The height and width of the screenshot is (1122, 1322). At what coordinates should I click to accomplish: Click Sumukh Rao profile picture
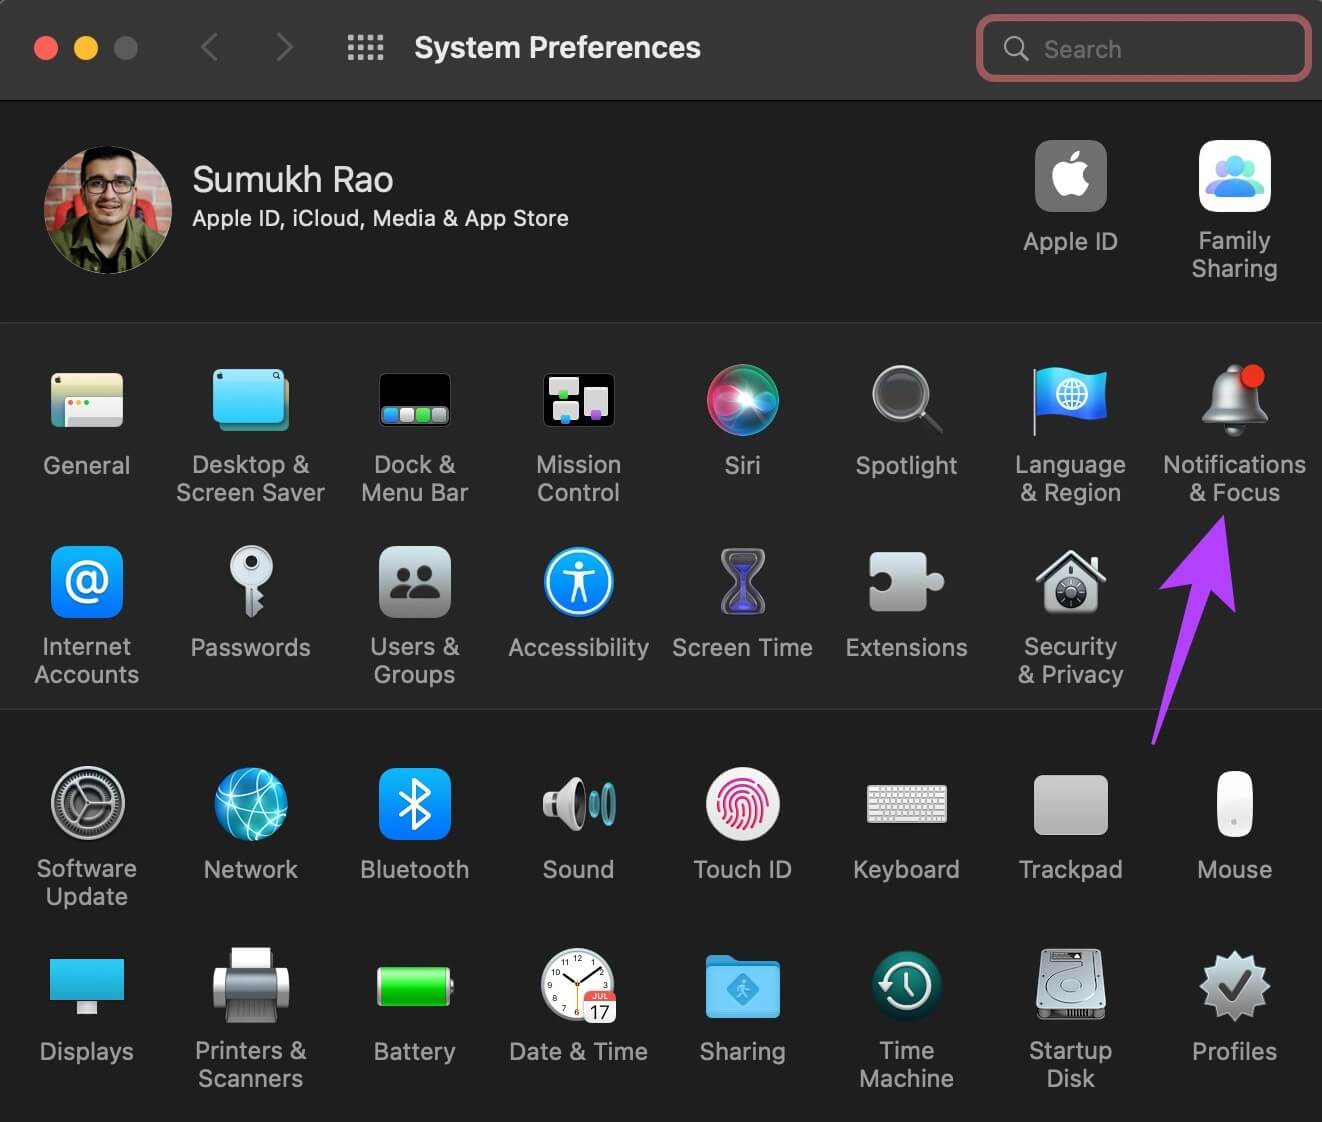click(x=108, y=210)
